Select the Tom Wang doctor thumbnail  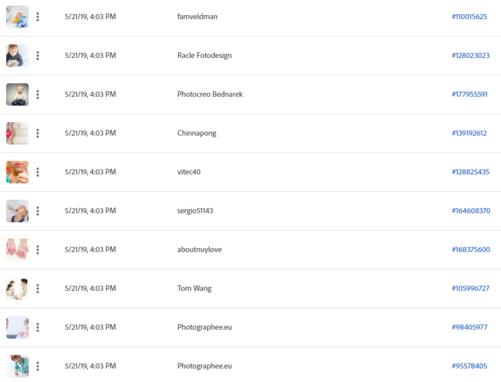pyautogui.click(x=17, y=288)
